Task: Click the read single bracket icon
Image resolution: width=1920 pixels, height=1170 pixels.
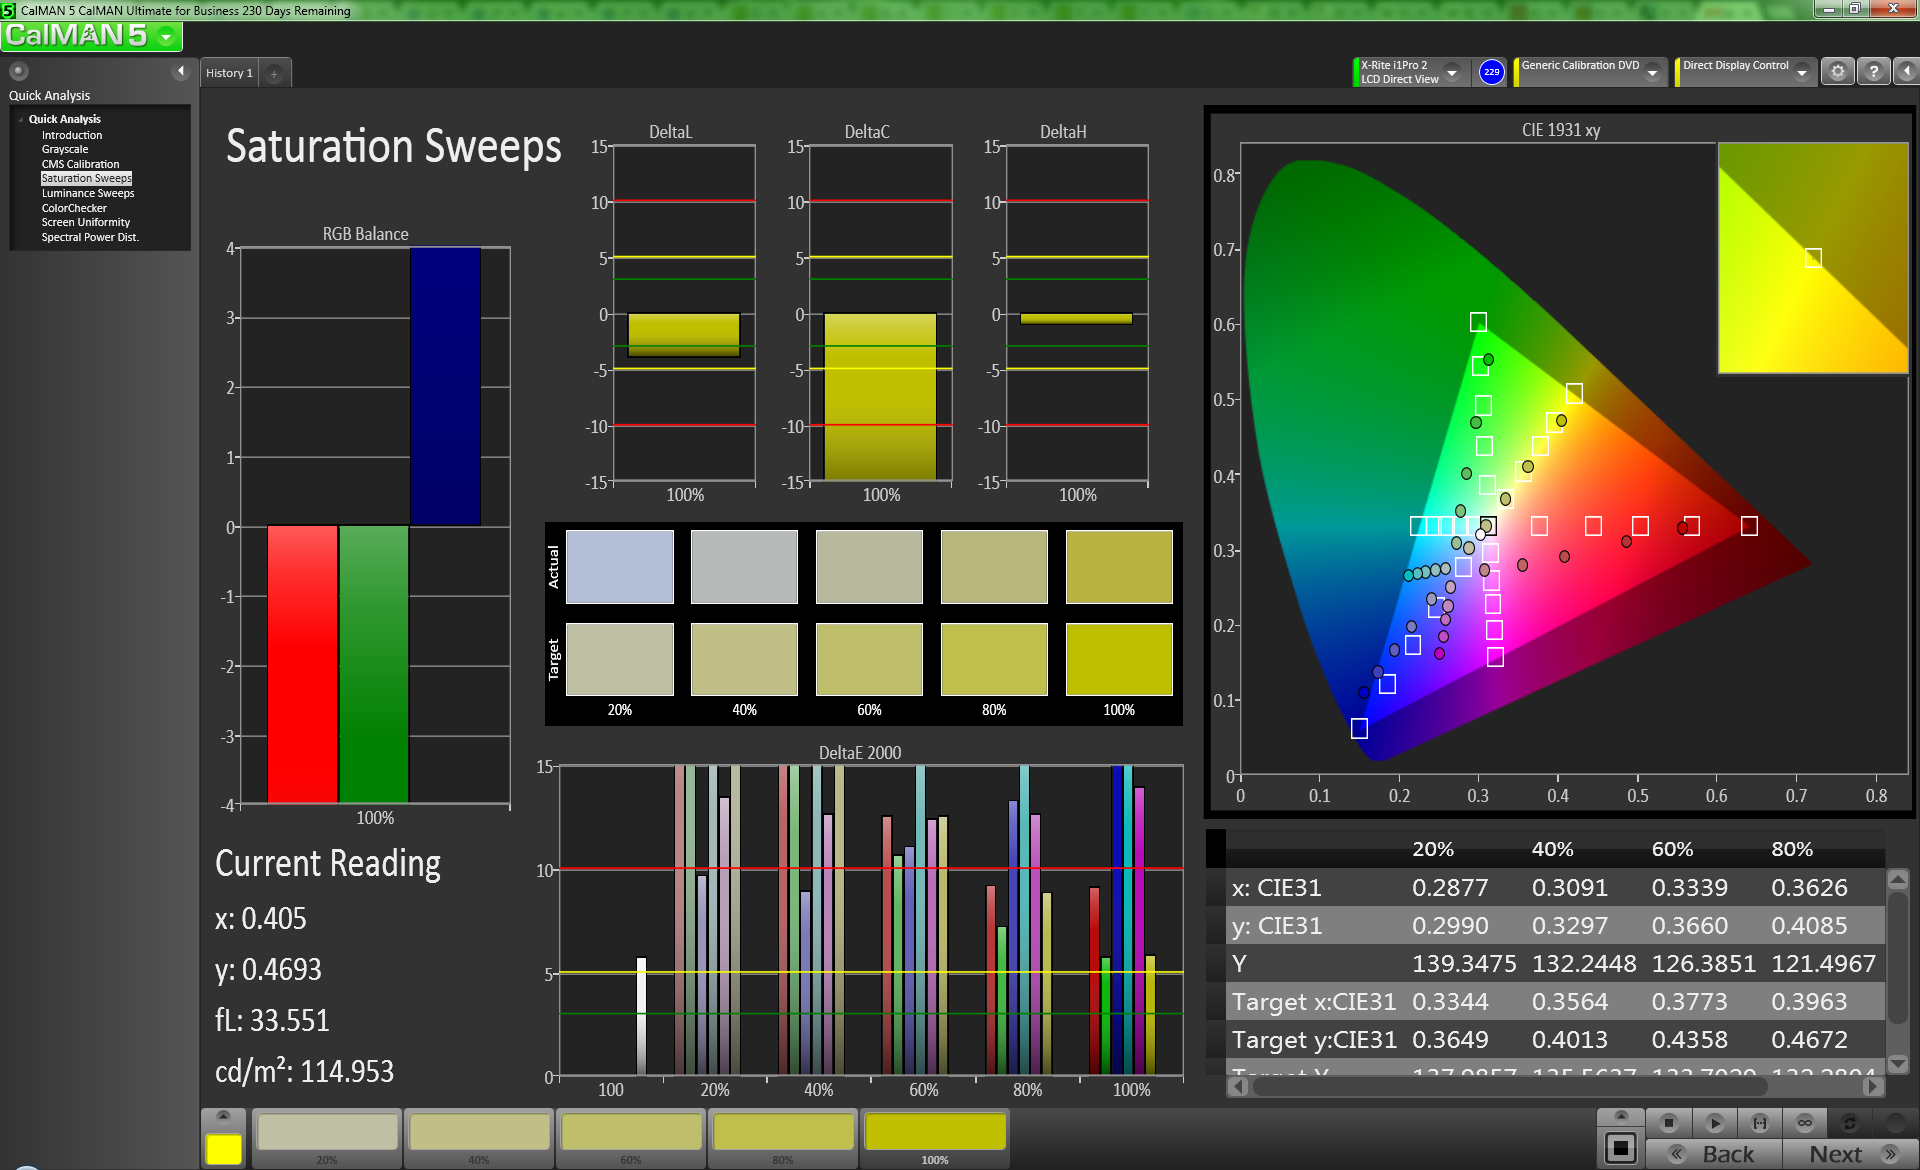Action: pyautogui.click(x=1760, y=1122)
